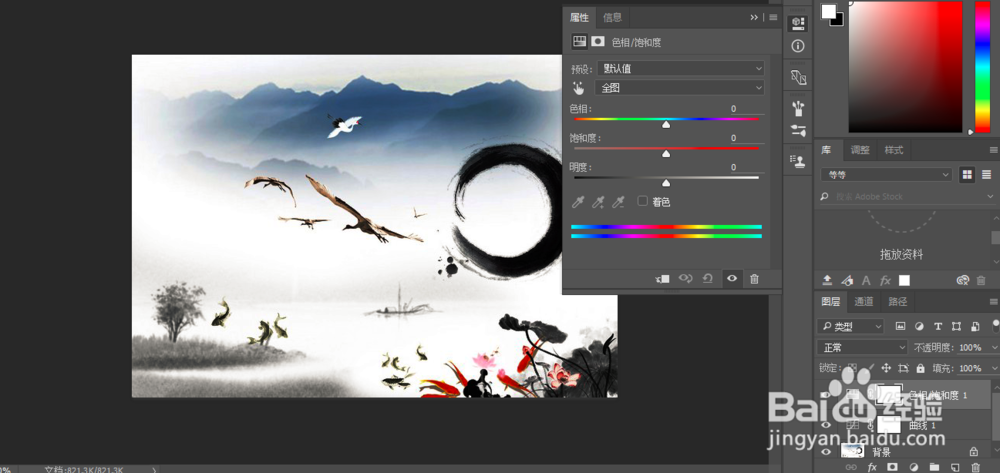1000x473 pixels.
Task: Click add layer style fx button in Layers
Action: (872, 467)
